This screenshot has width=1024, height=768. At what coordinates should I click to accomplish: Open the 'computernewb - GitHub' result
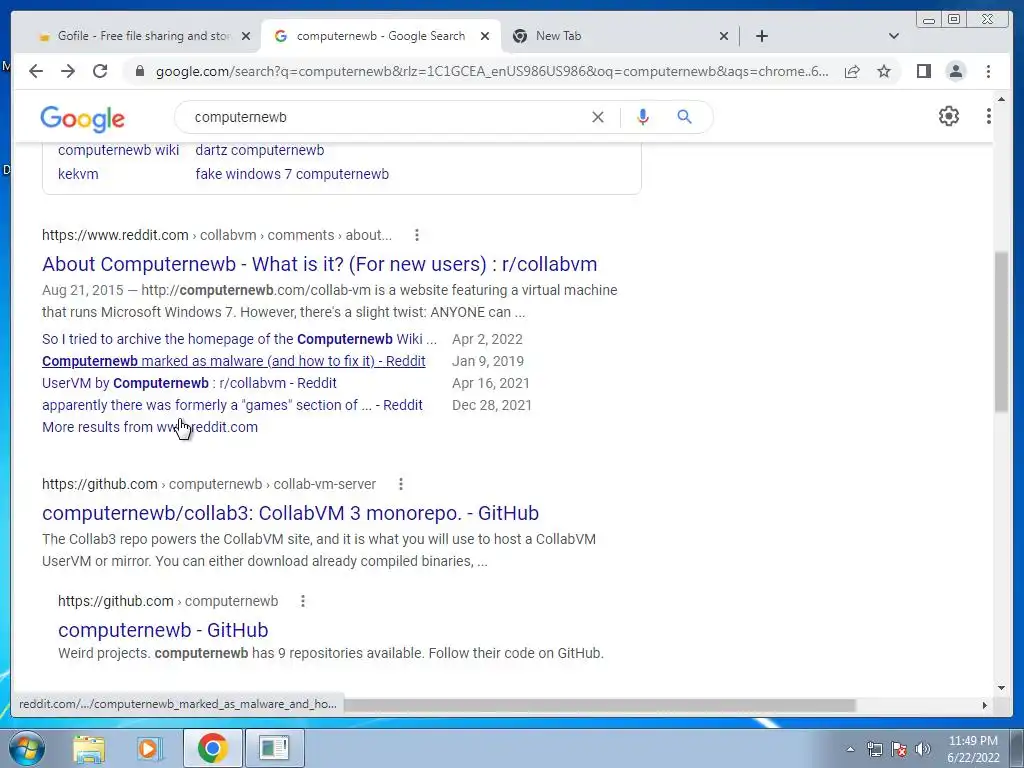tap(163, 630)
